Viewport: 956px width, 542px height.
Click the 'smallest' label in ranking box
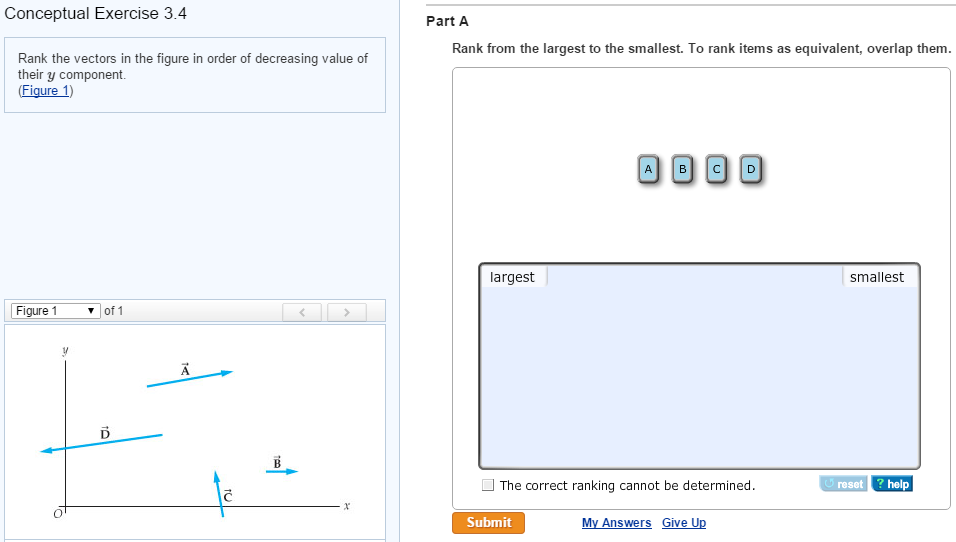[x=876, y=277]
